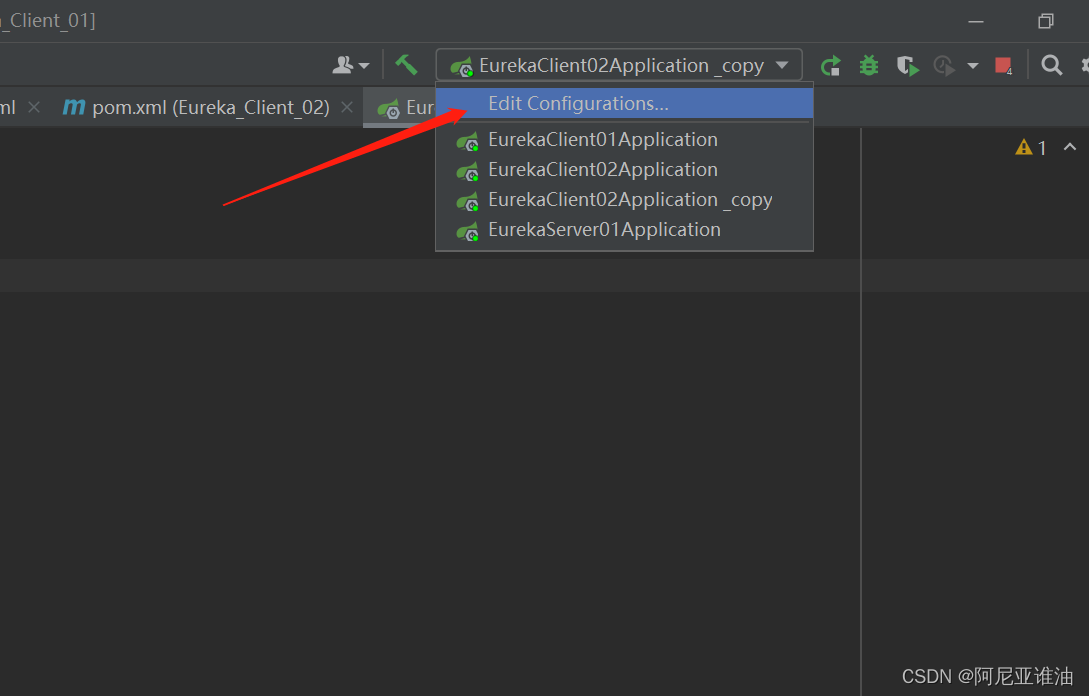This screenshot has height=696, width=1089.
Task: Open the run configuration selector dropdown
Action: point(619,65)
